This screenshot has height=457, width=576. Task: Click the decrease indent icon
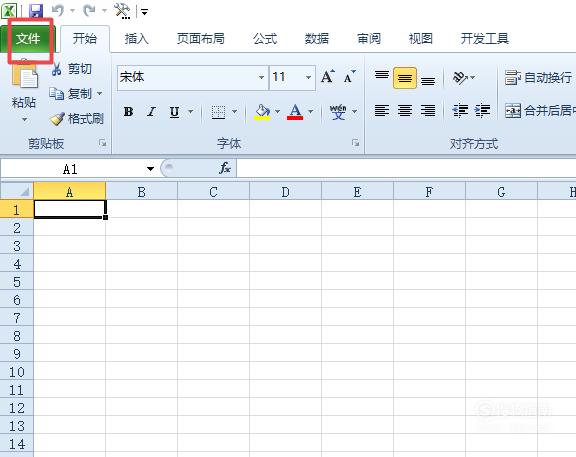(x=460, y=110)
